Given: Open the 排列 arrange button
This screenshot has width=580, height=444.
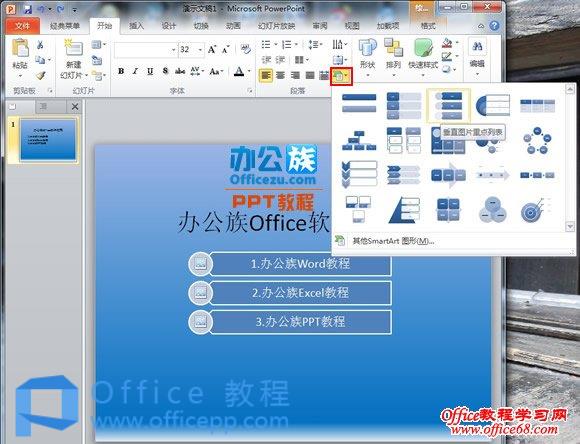Looking at the screenshot, I should point(393,58).
